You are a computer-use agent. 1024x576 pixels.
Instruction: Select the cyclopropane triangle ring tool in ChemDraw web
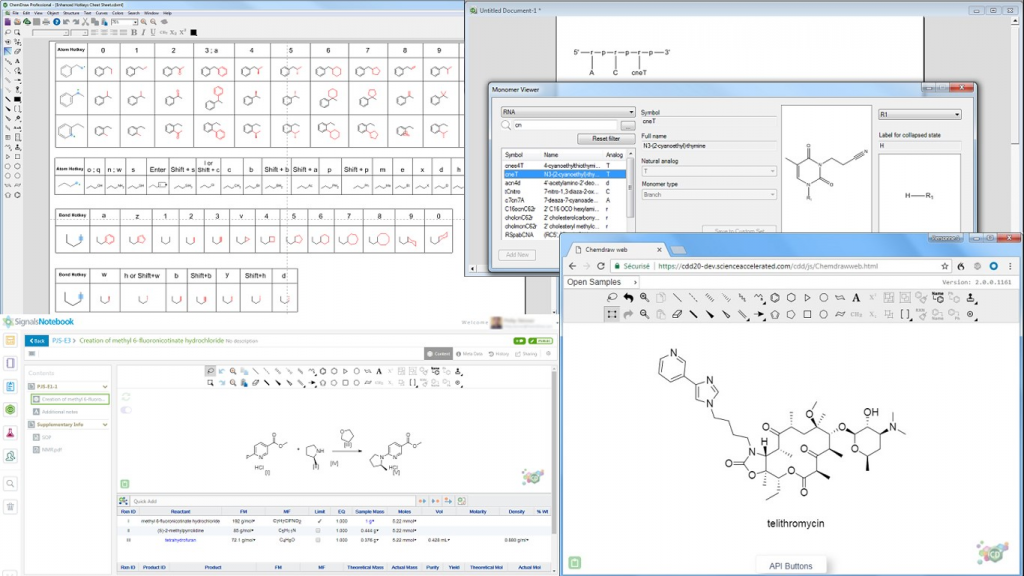808,298
